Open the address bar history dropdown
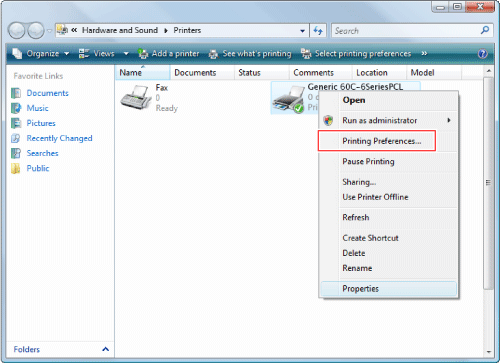 302,31
